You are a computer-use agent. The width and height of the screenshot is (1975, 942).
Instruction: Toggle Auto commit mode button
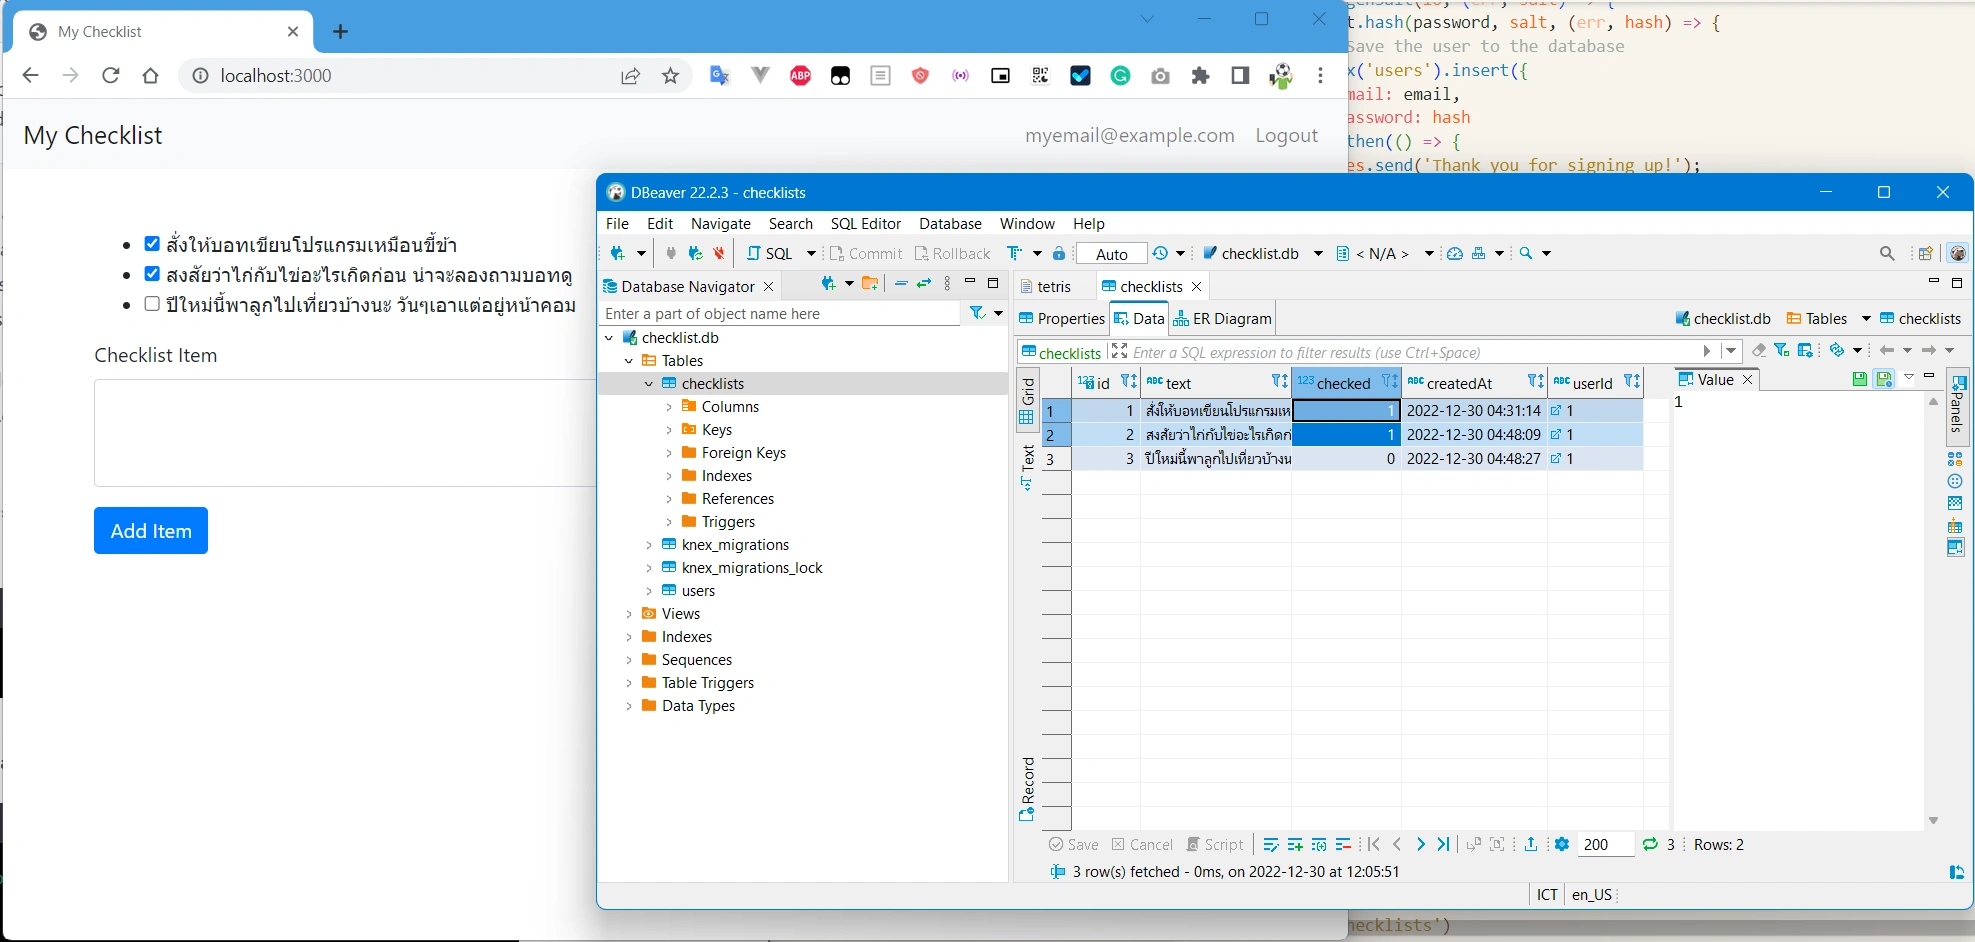point(1111,254)
